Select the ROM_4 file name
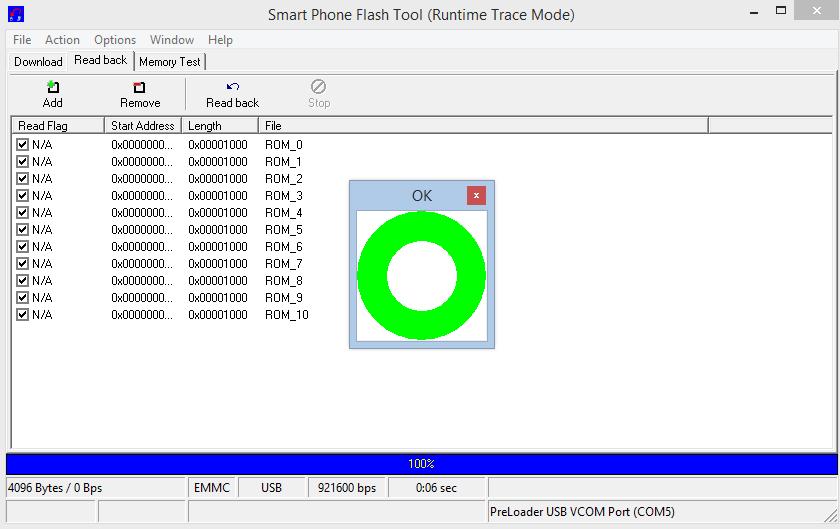840x529 pixels. pos(284,213)
